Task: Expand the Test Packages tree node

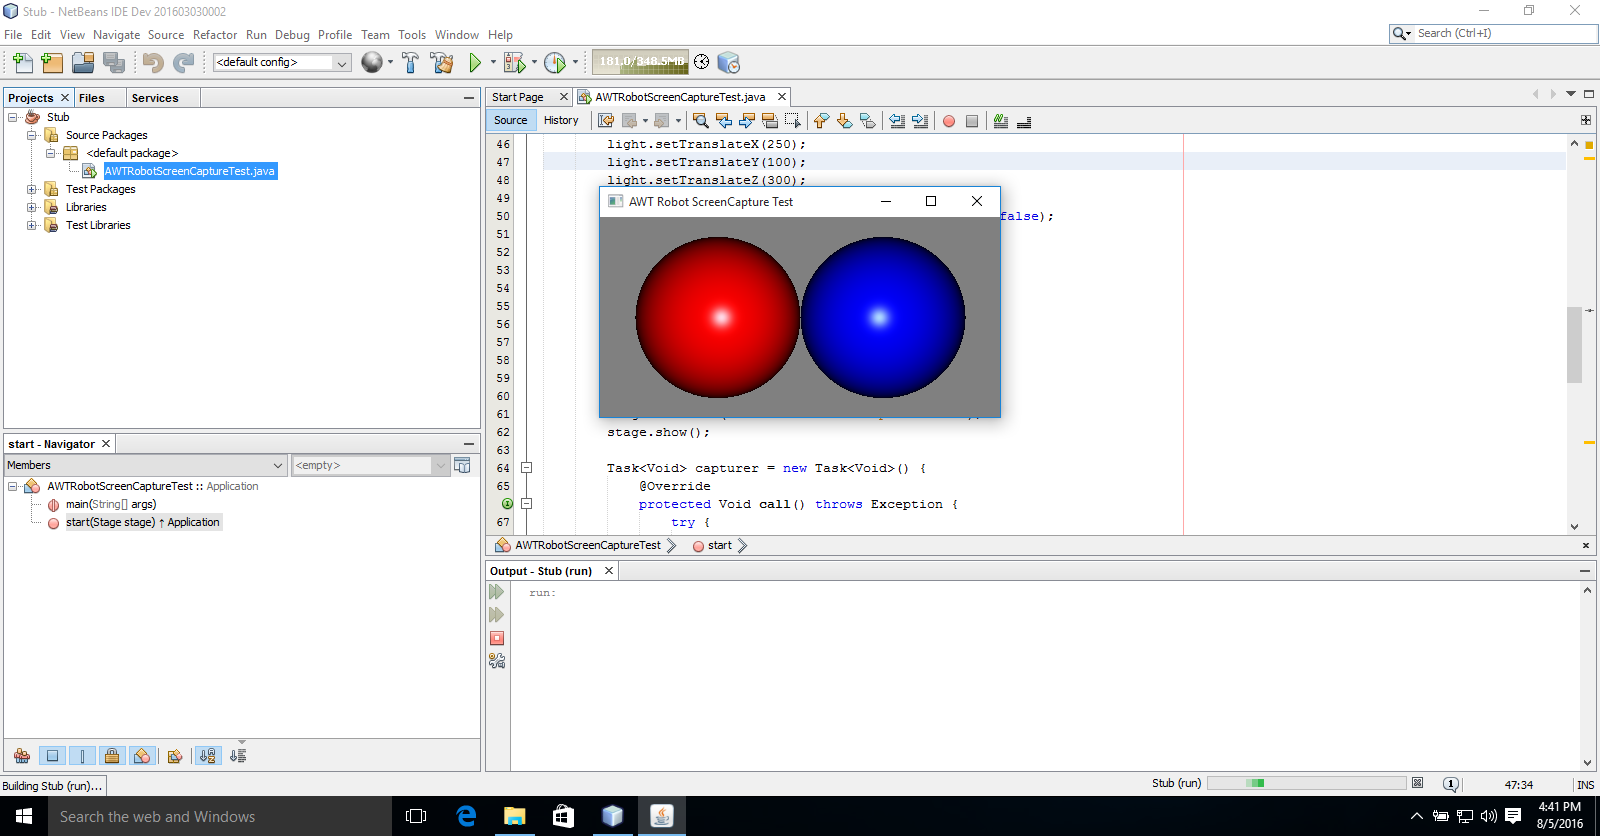Action: [32, 189]
